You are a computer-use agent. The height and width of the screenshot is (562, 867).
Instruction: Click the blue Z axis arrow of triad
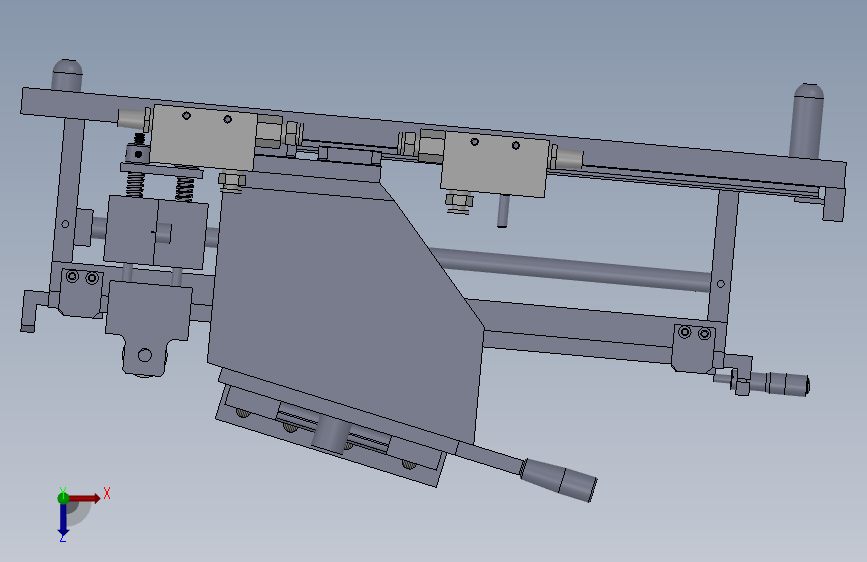click(63, 520)
